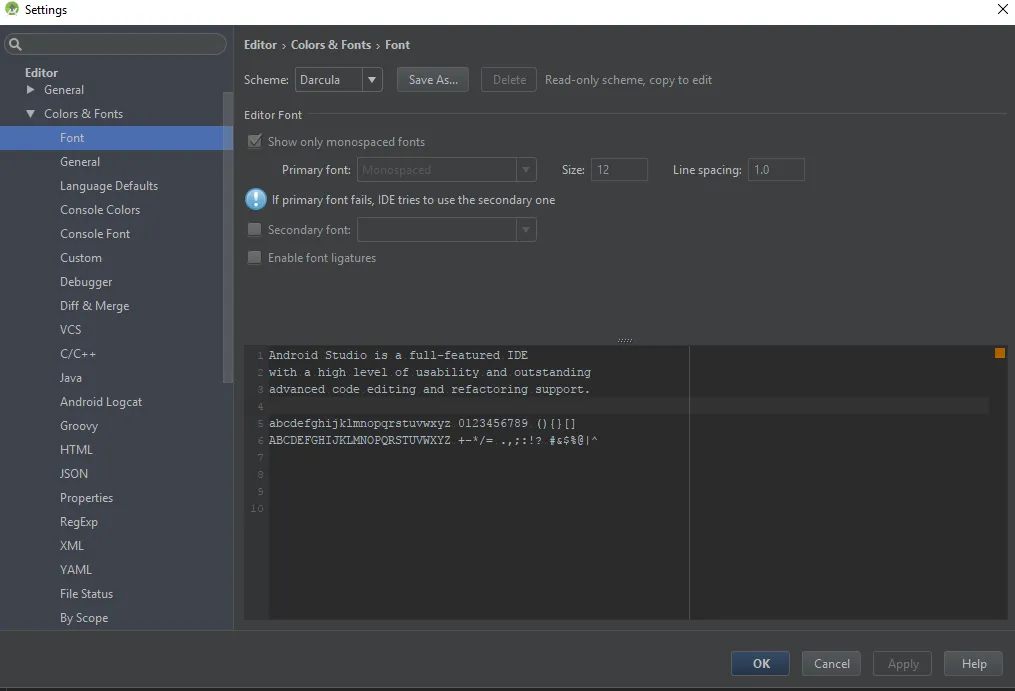1015x691 pixels.
Task: Open JSON color settings
Action: (x=74, y=473)
